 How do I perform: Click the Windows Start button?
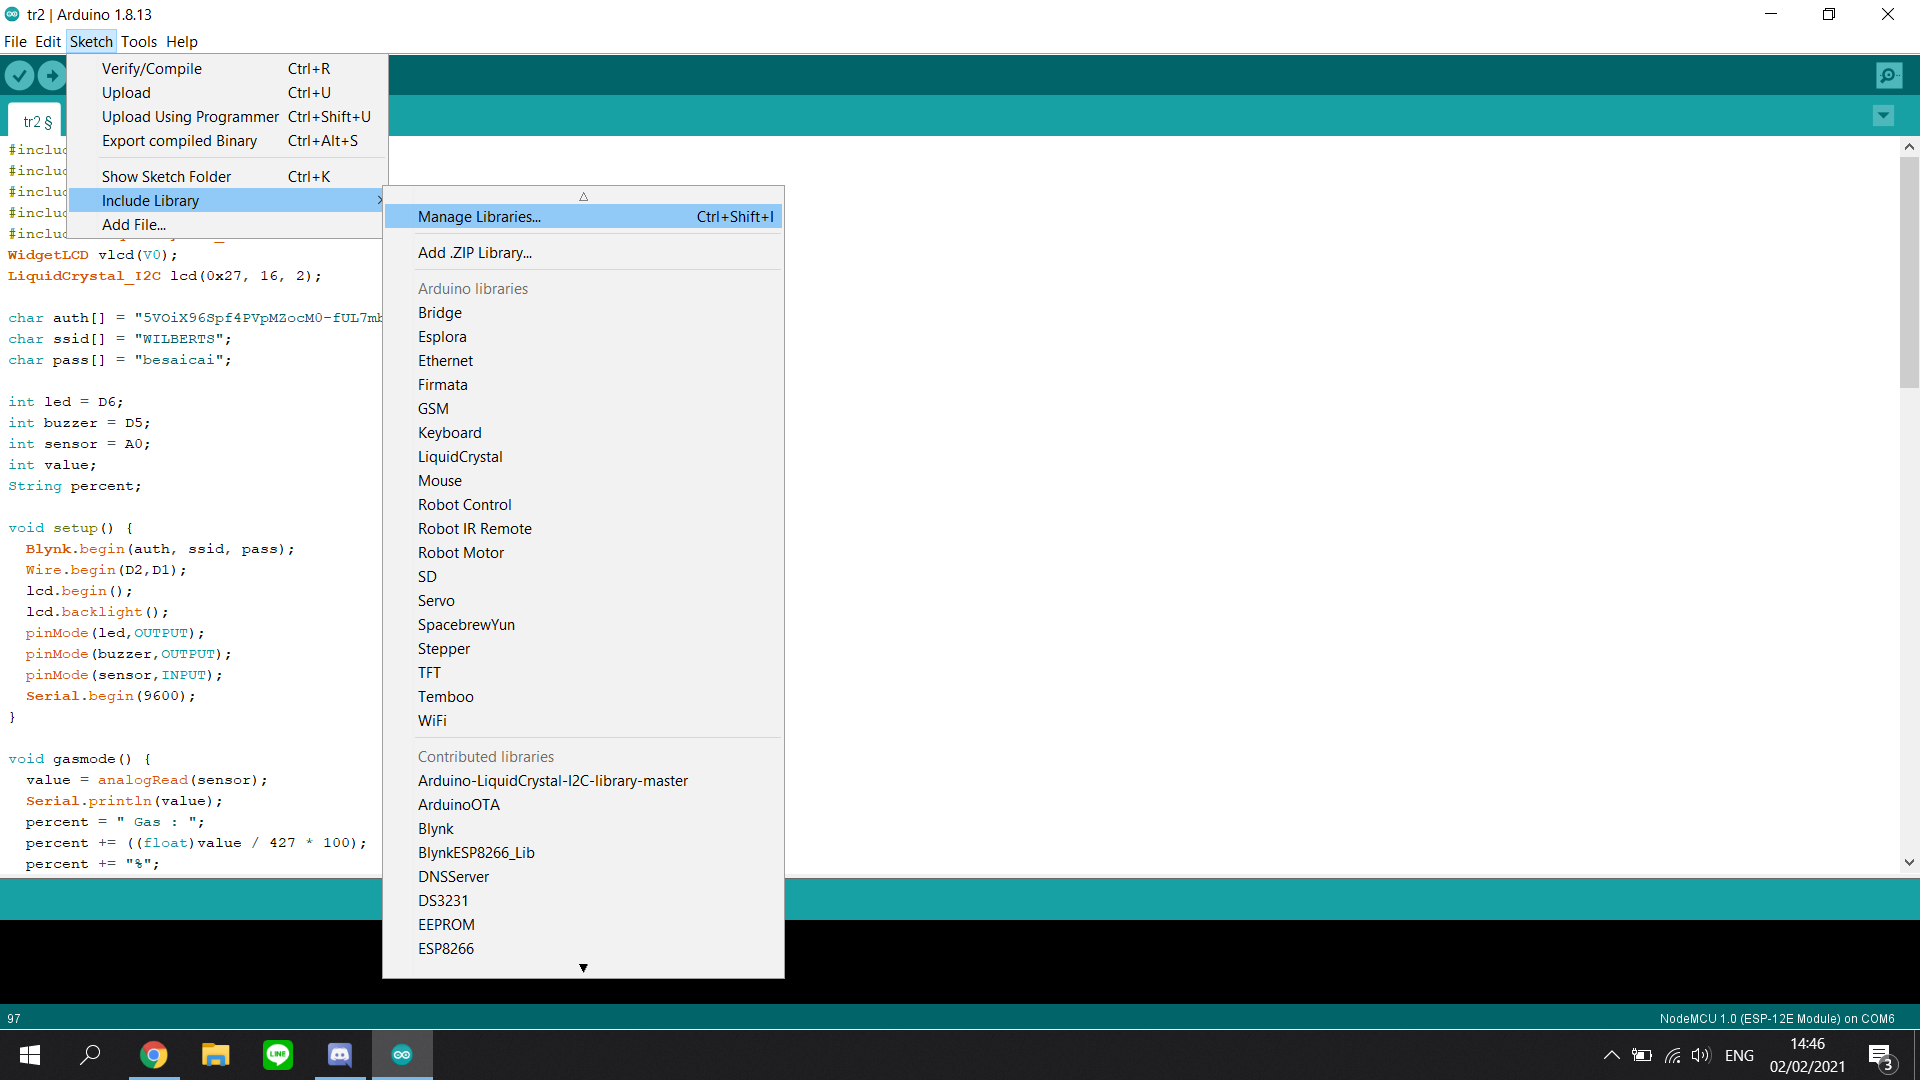coord(30,1055)
